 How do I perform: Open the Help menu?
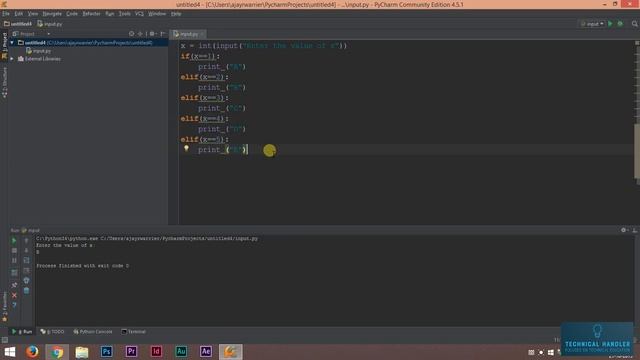176,13
